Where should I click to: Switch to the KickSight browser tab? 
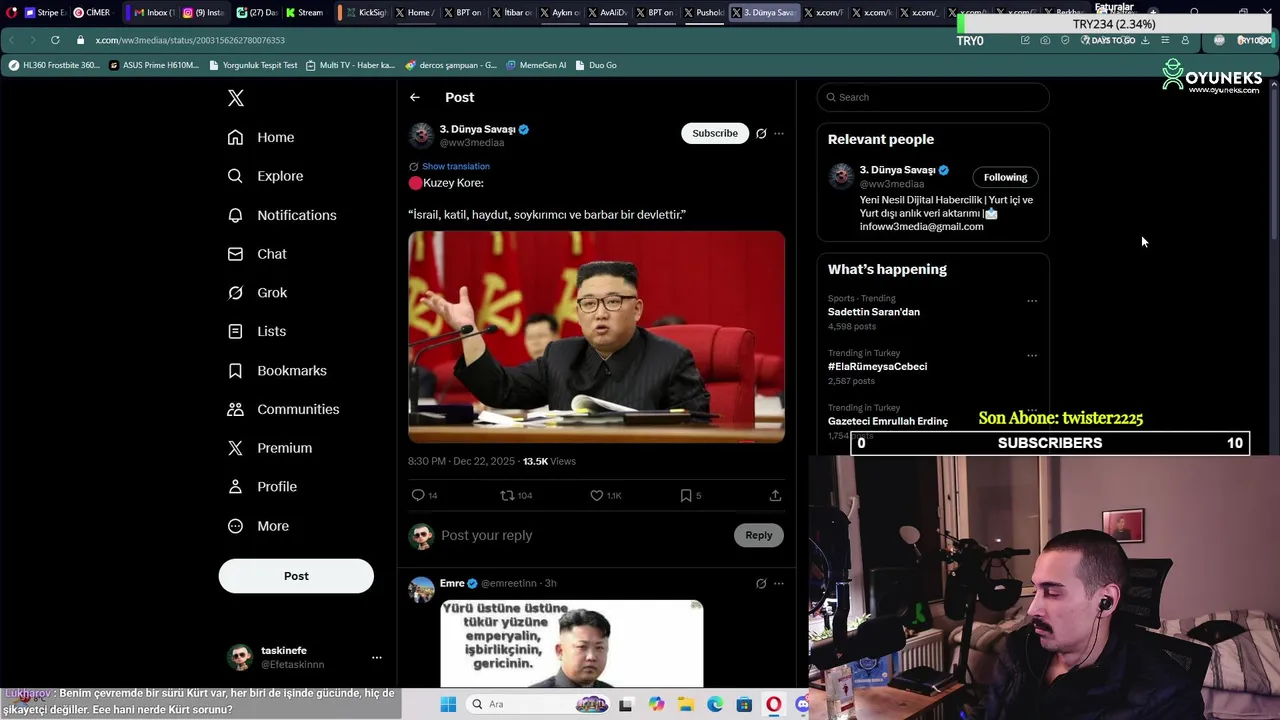[366, 13]
